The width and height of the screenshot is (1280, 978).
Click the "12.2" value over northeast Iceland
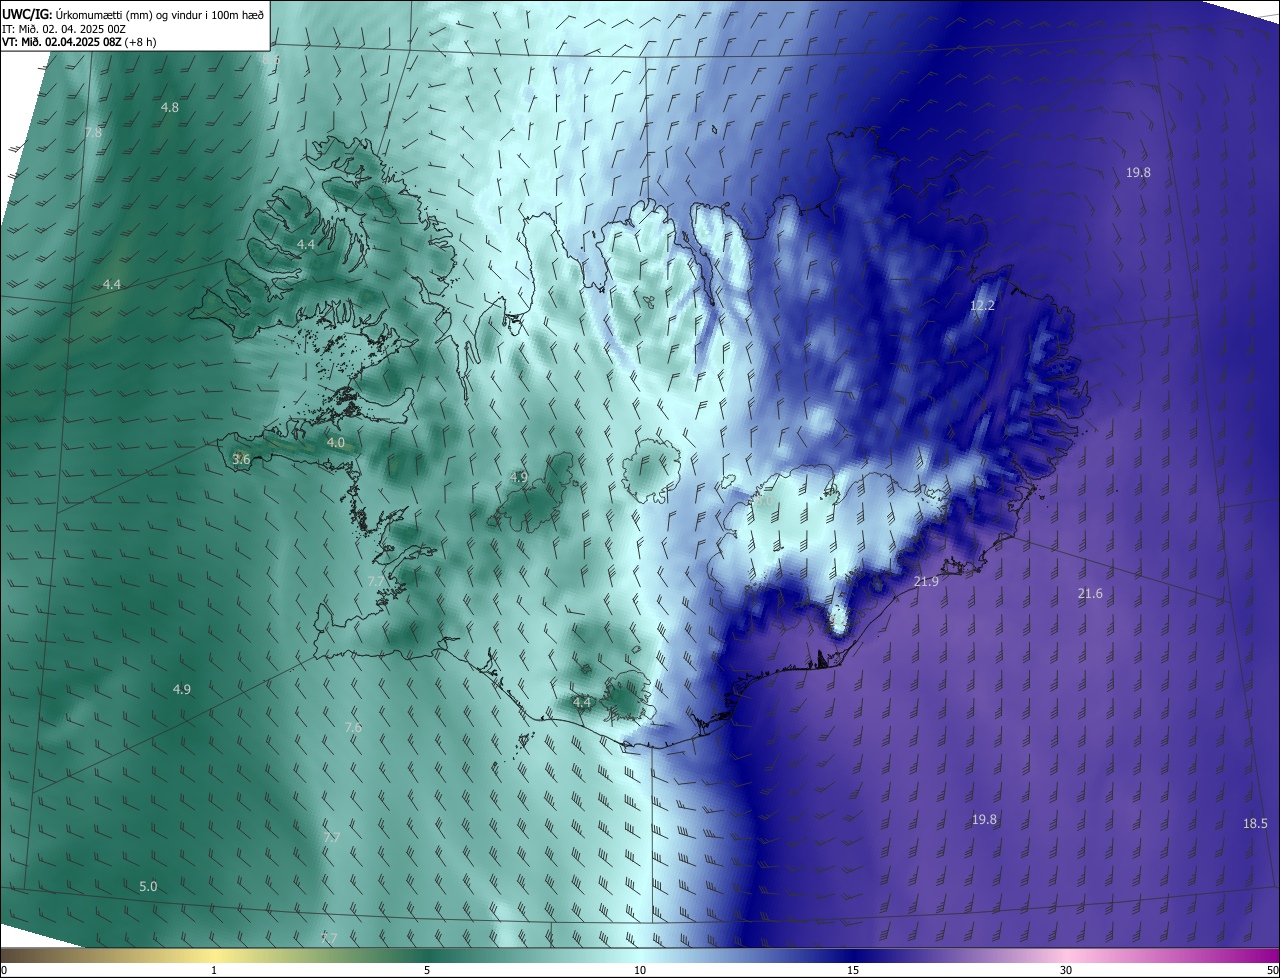(x=983, y=306)
